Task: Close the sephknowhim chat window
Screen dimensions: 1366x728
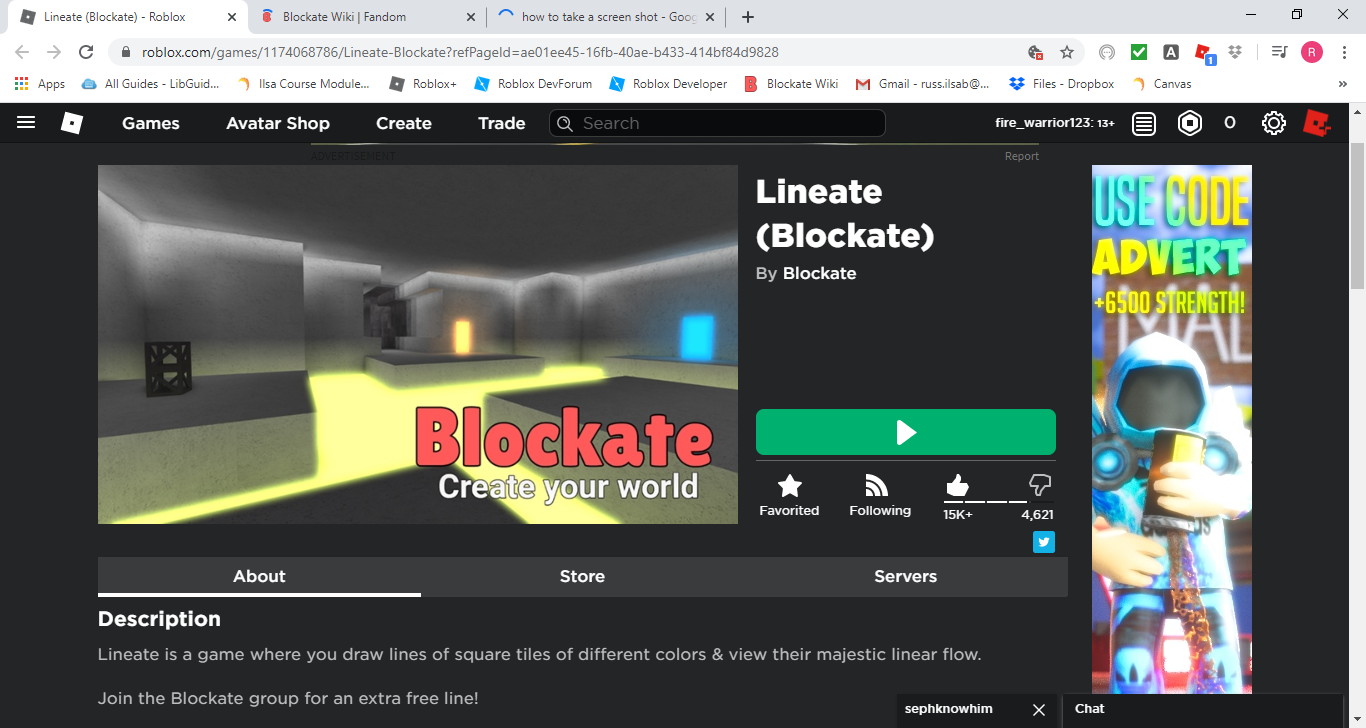Action: pyautogui.click(x=1039, y=710)
